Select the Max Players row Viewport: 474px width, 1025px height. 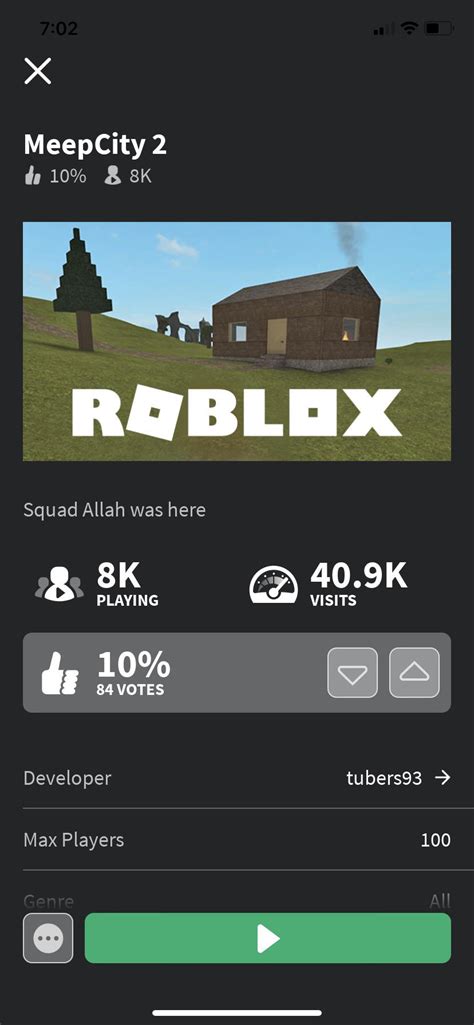(x=237, y=839)
